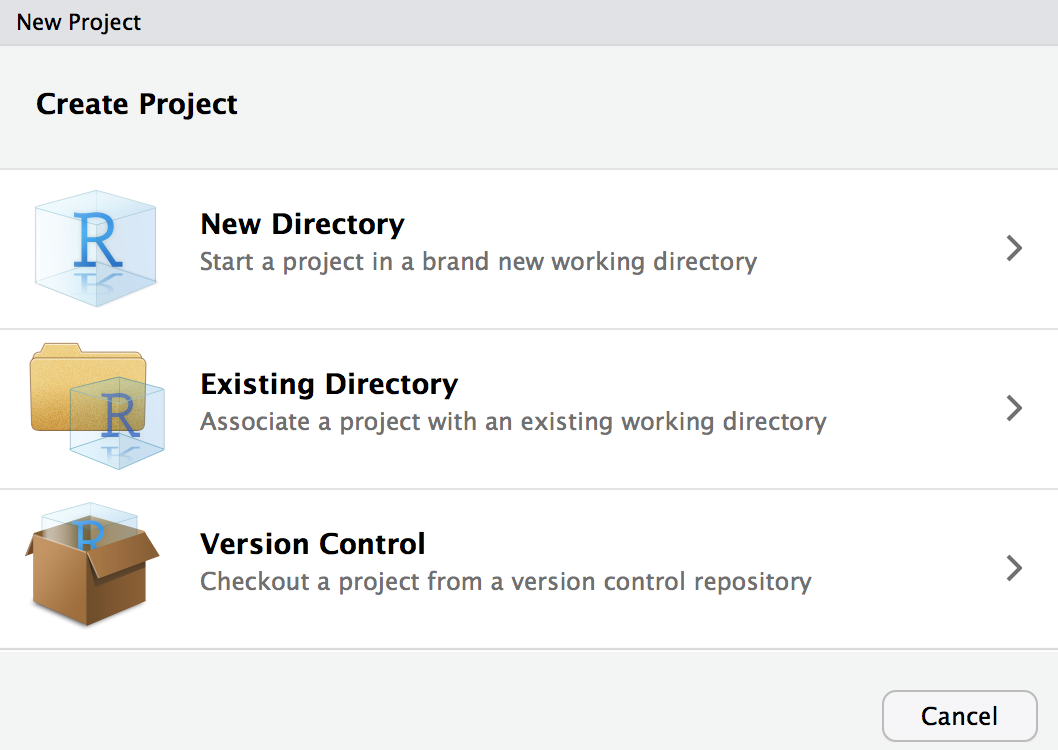This screenshot has width=1058, height=750.
Task: Click the description under New Directory
Action: [478, 261]
